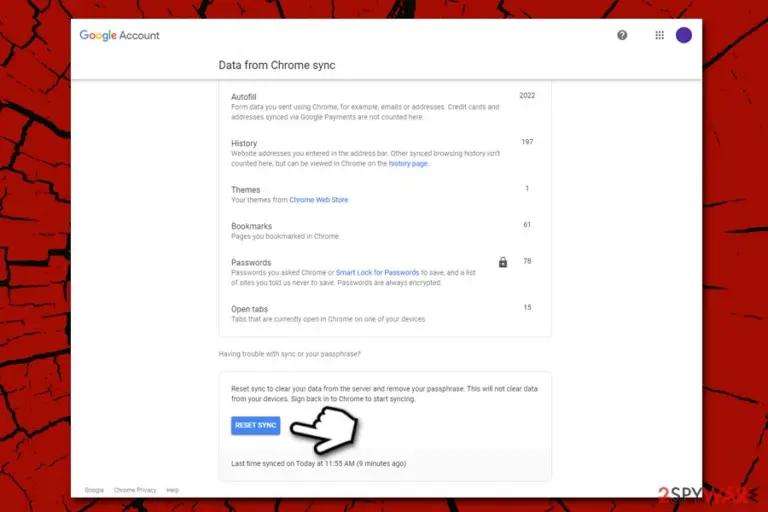The image size is (768, 512).
Task: Open the Google apps grid icon
Action: click(x=659, y=35)
